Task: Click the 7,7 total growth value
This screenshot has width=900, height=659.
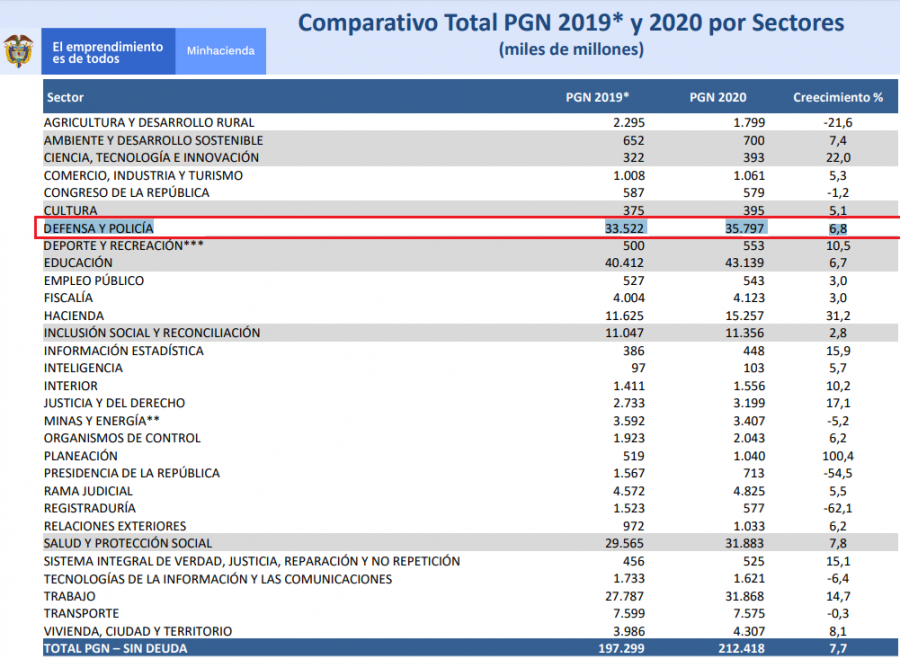Action: point(838,649)
